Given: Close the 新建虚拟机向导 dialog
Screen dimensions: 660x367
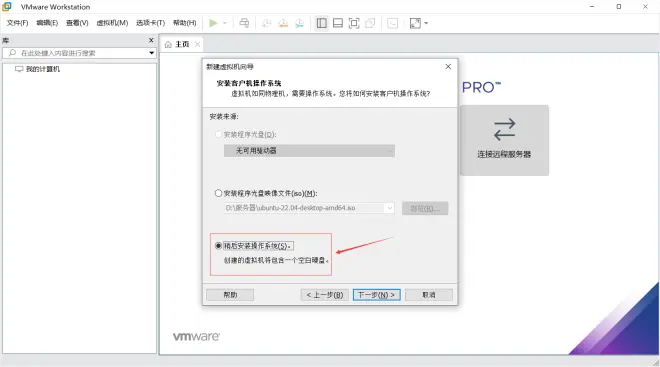Looking at the screenshot, I should (x=448, y=66).
